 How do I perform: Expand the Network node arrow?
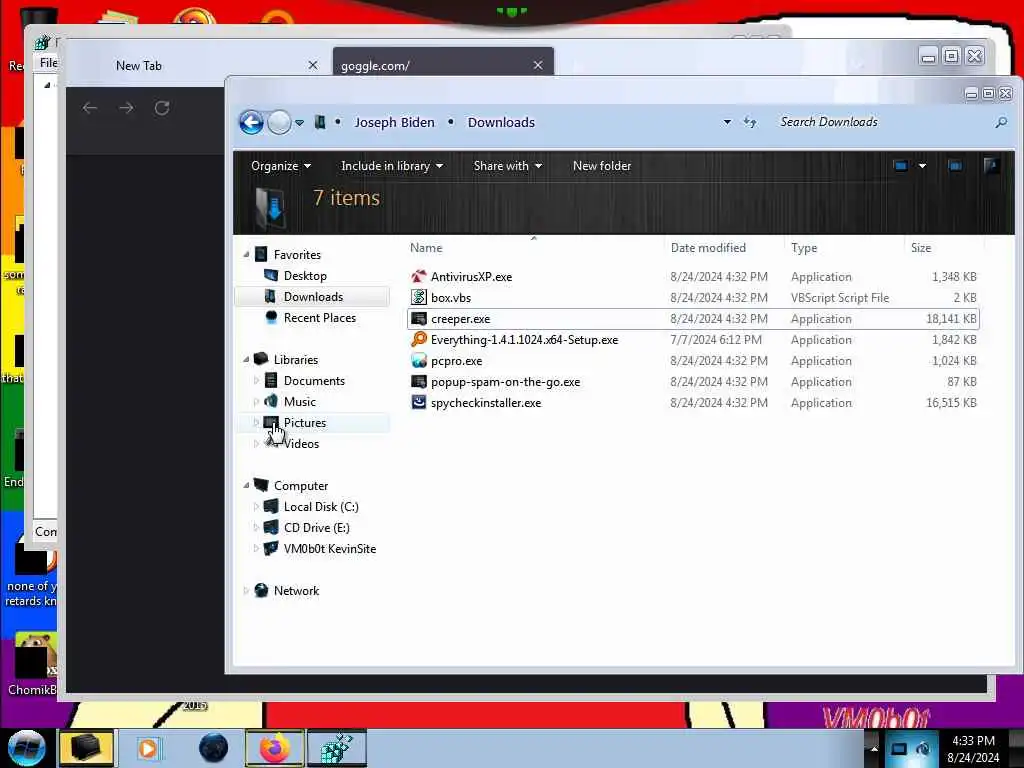246,590
